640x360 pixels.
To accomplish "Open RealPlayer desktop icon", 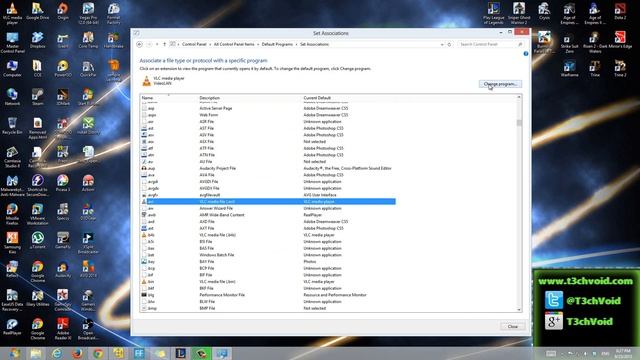I will (12, 327).
